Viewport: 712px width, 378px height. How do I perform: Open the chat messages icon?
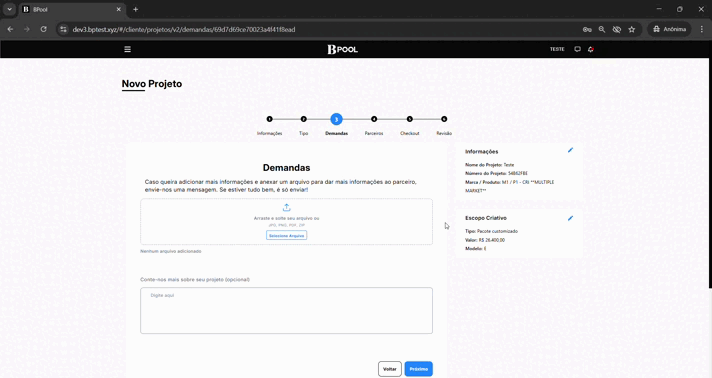(x=577, y=49)
